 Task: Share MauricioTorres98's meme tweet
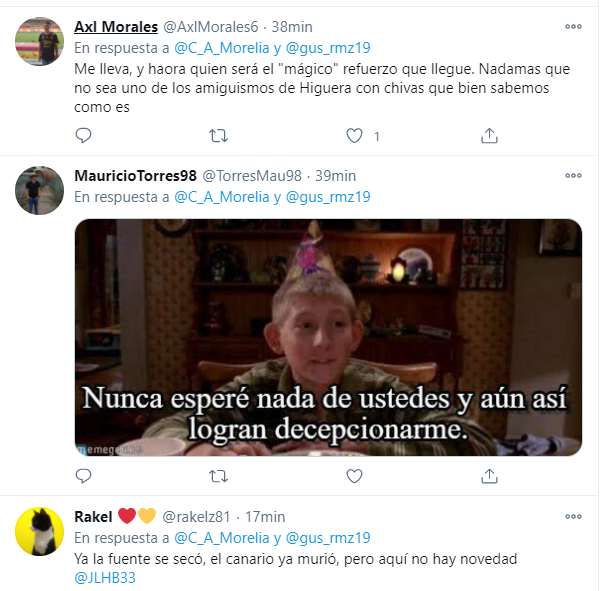(x=489, y=476)
